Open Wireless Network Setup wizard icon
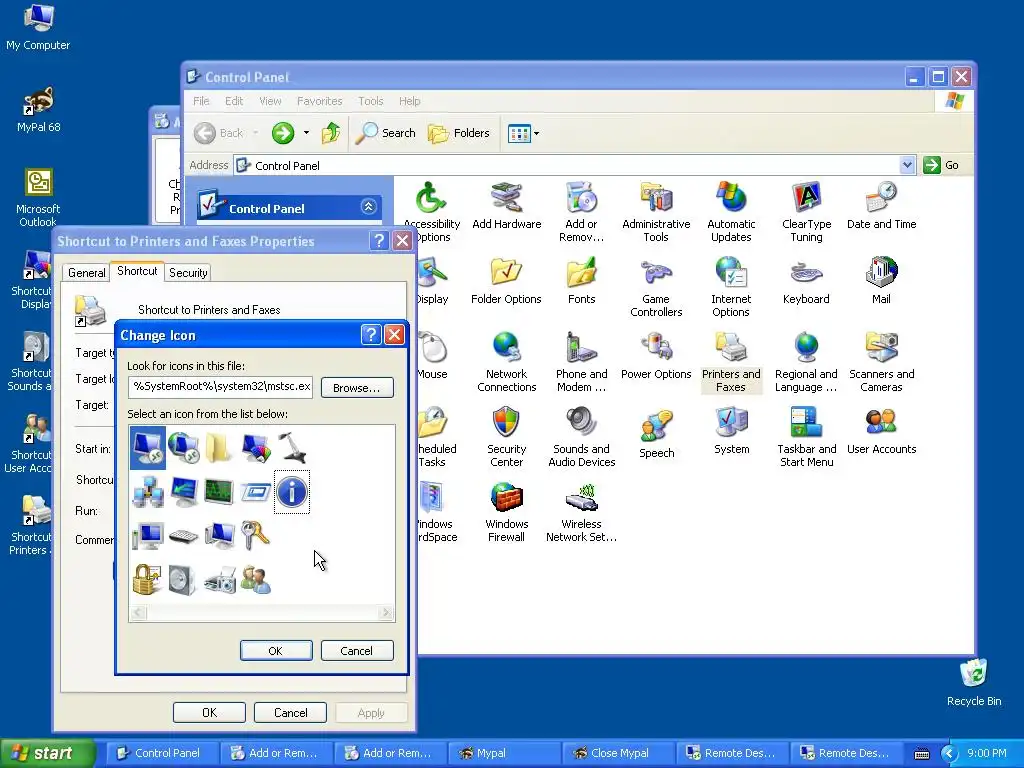The width and height of the screenshot is (1024, 768). click(581, 513)
